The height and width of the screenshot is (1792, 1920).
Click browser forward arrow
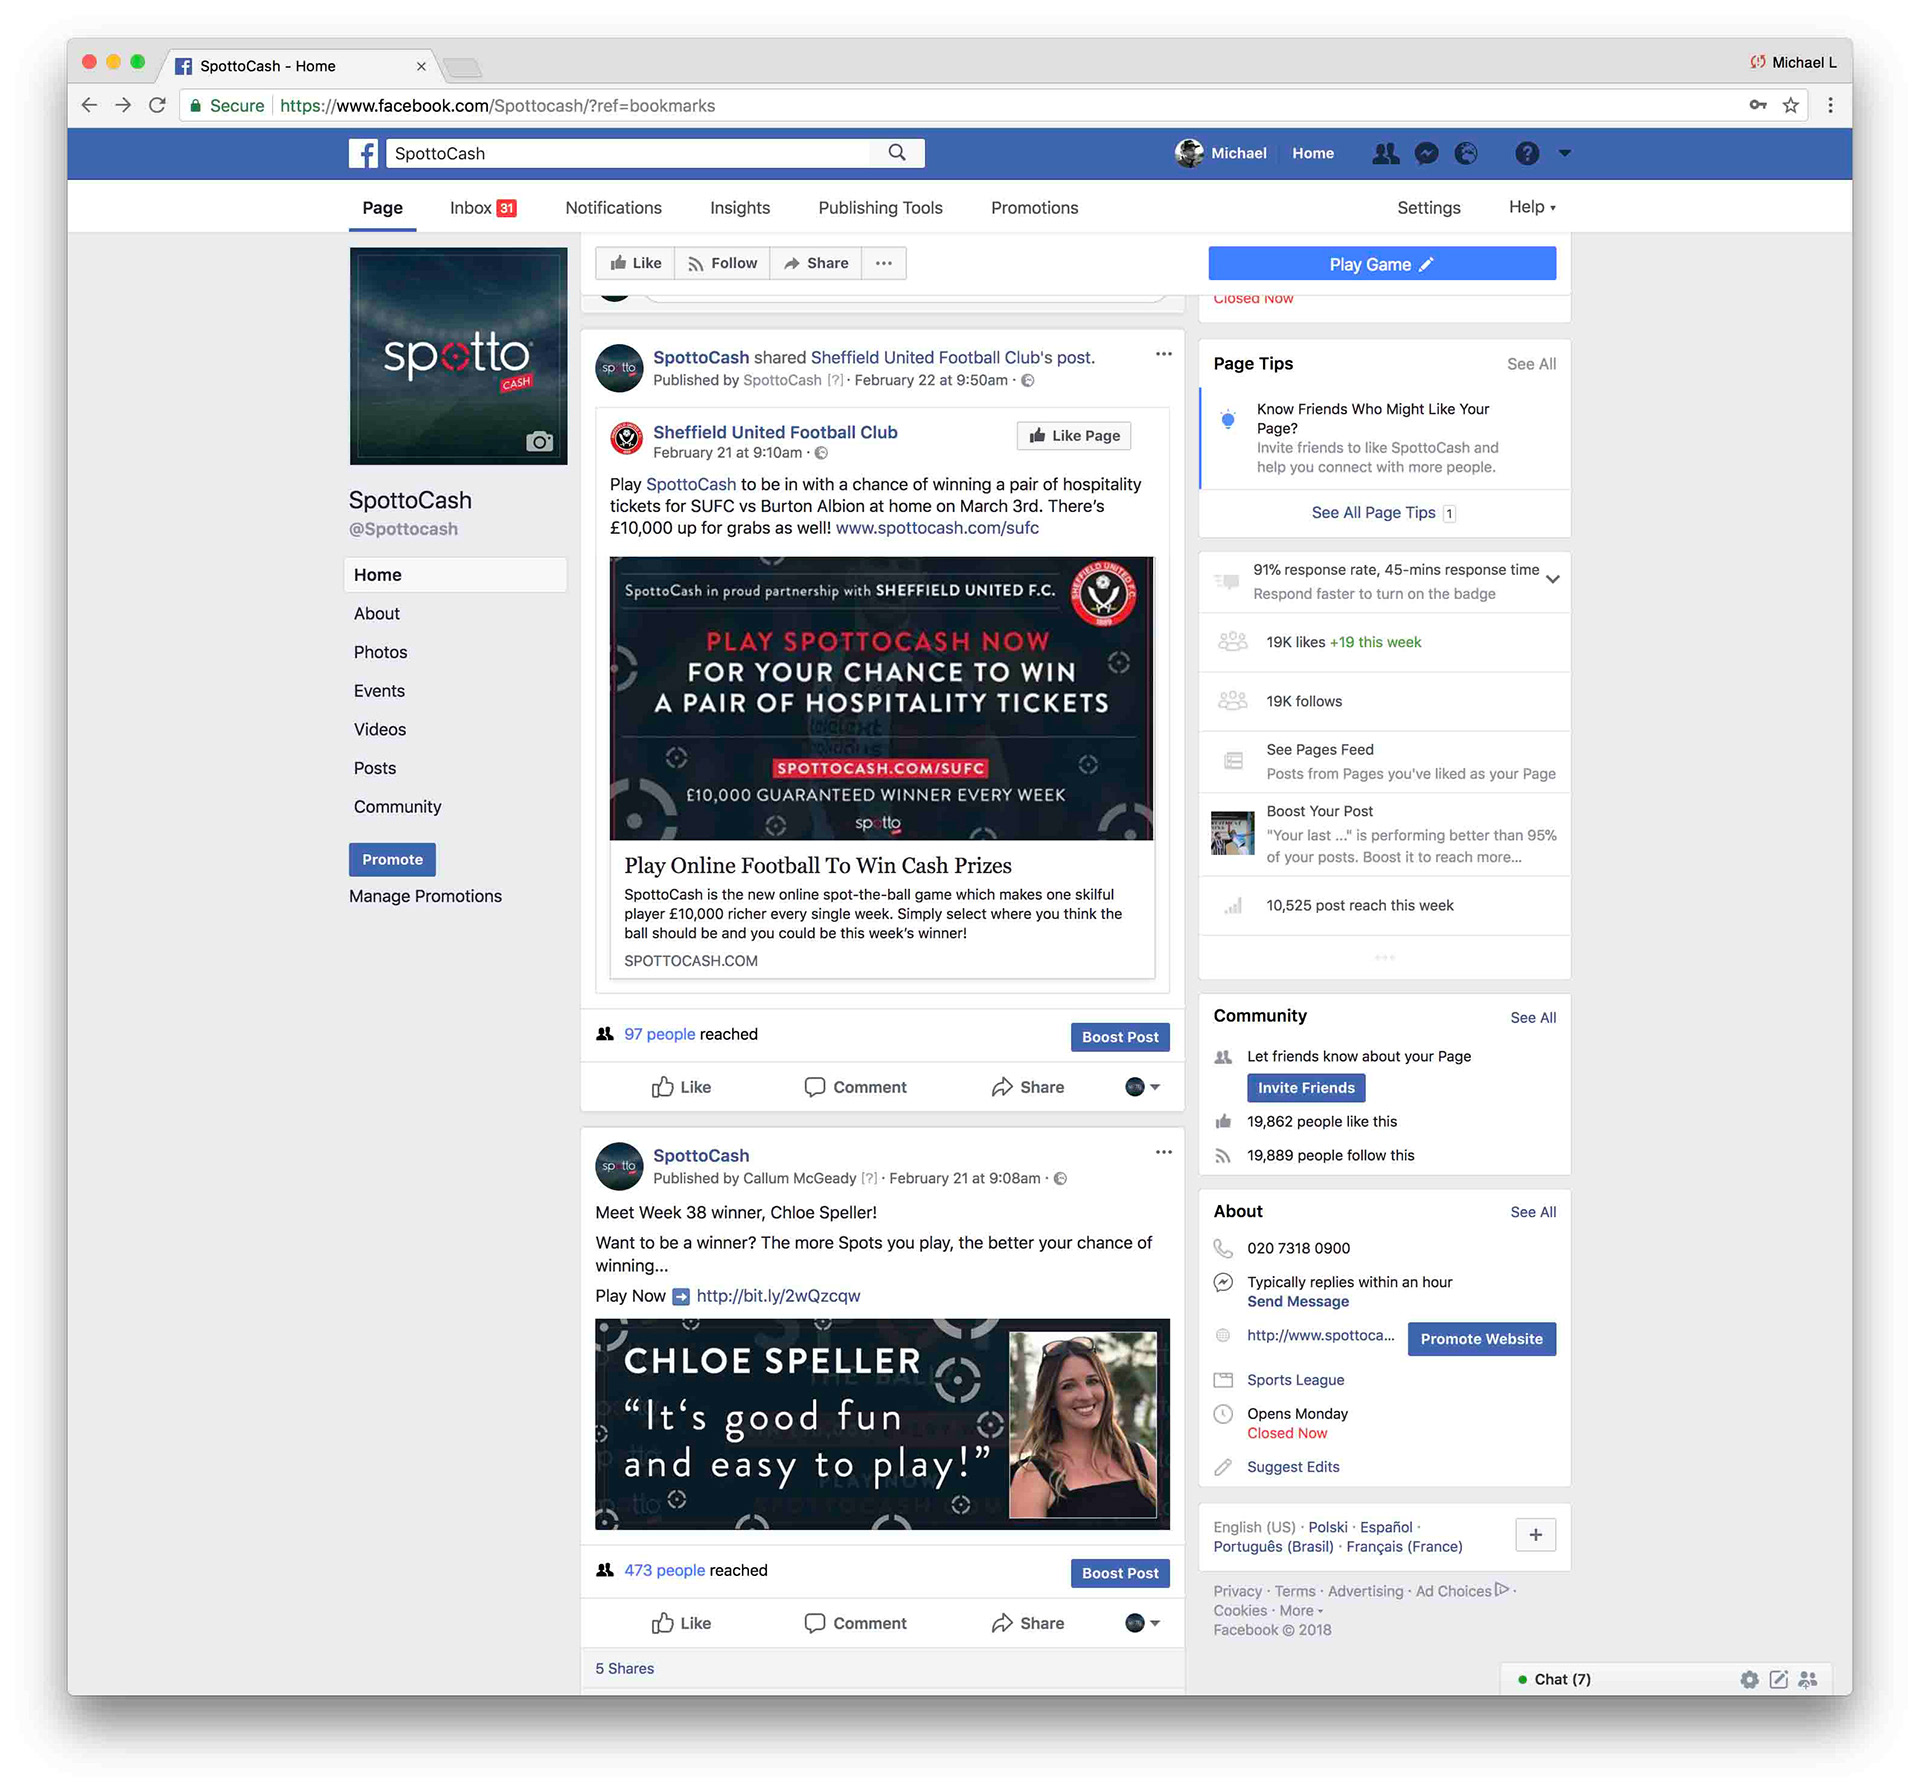tap(123, 105)
